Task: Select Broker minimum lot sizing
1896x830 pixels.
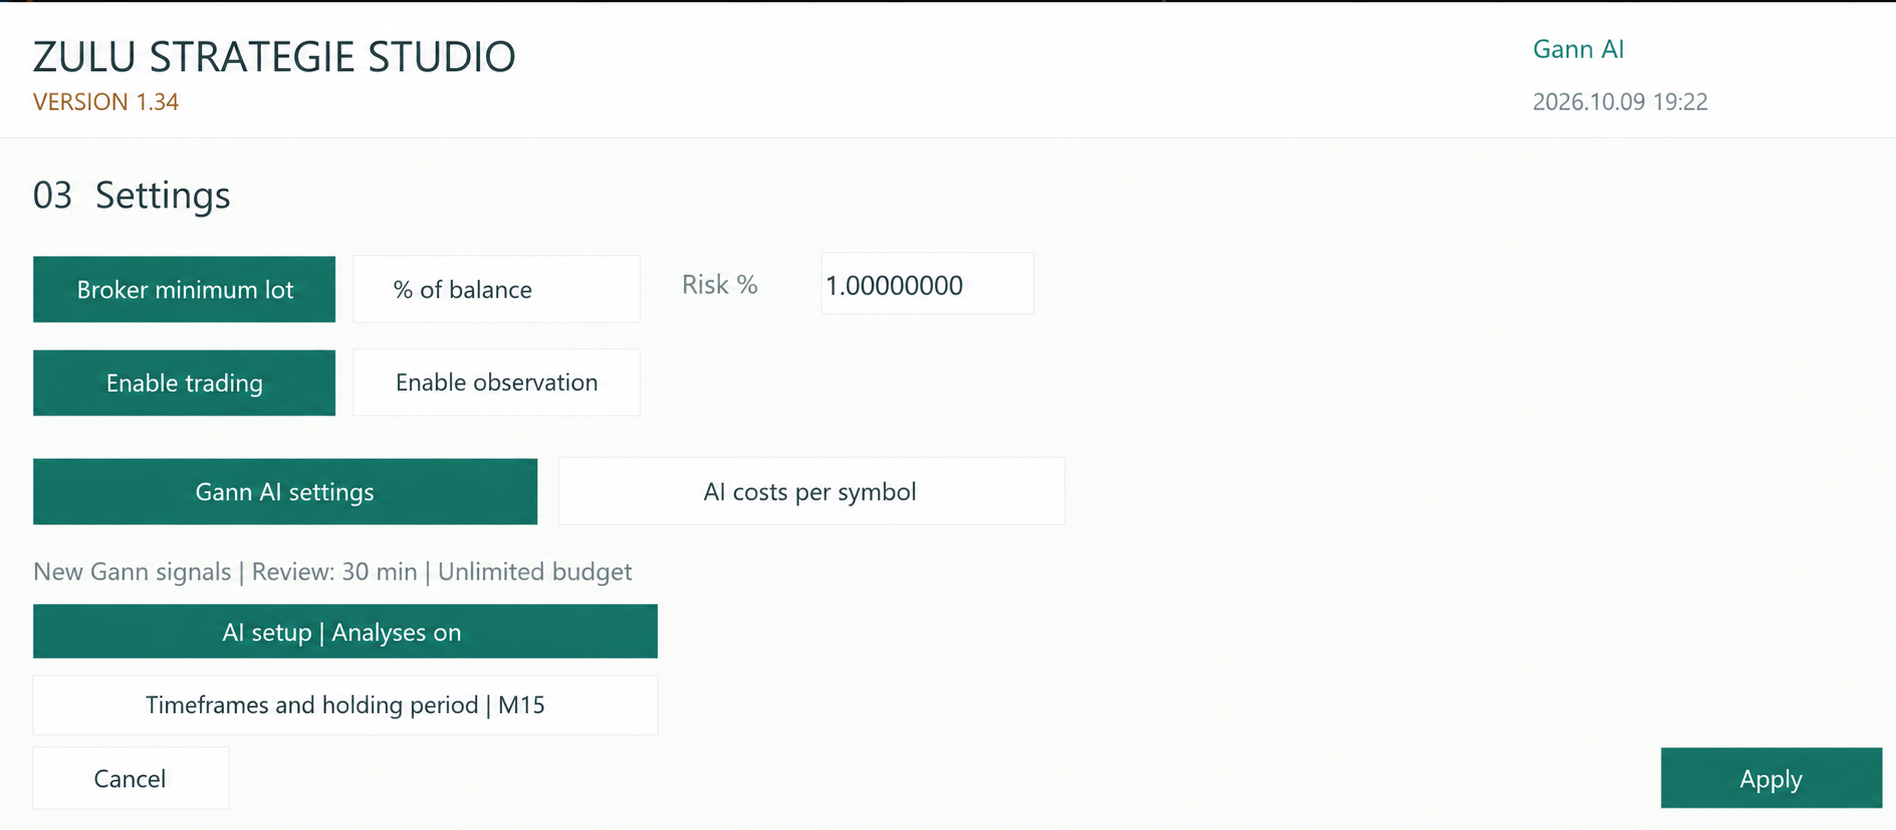Action: pyautogui.click(x=184, y=289)
